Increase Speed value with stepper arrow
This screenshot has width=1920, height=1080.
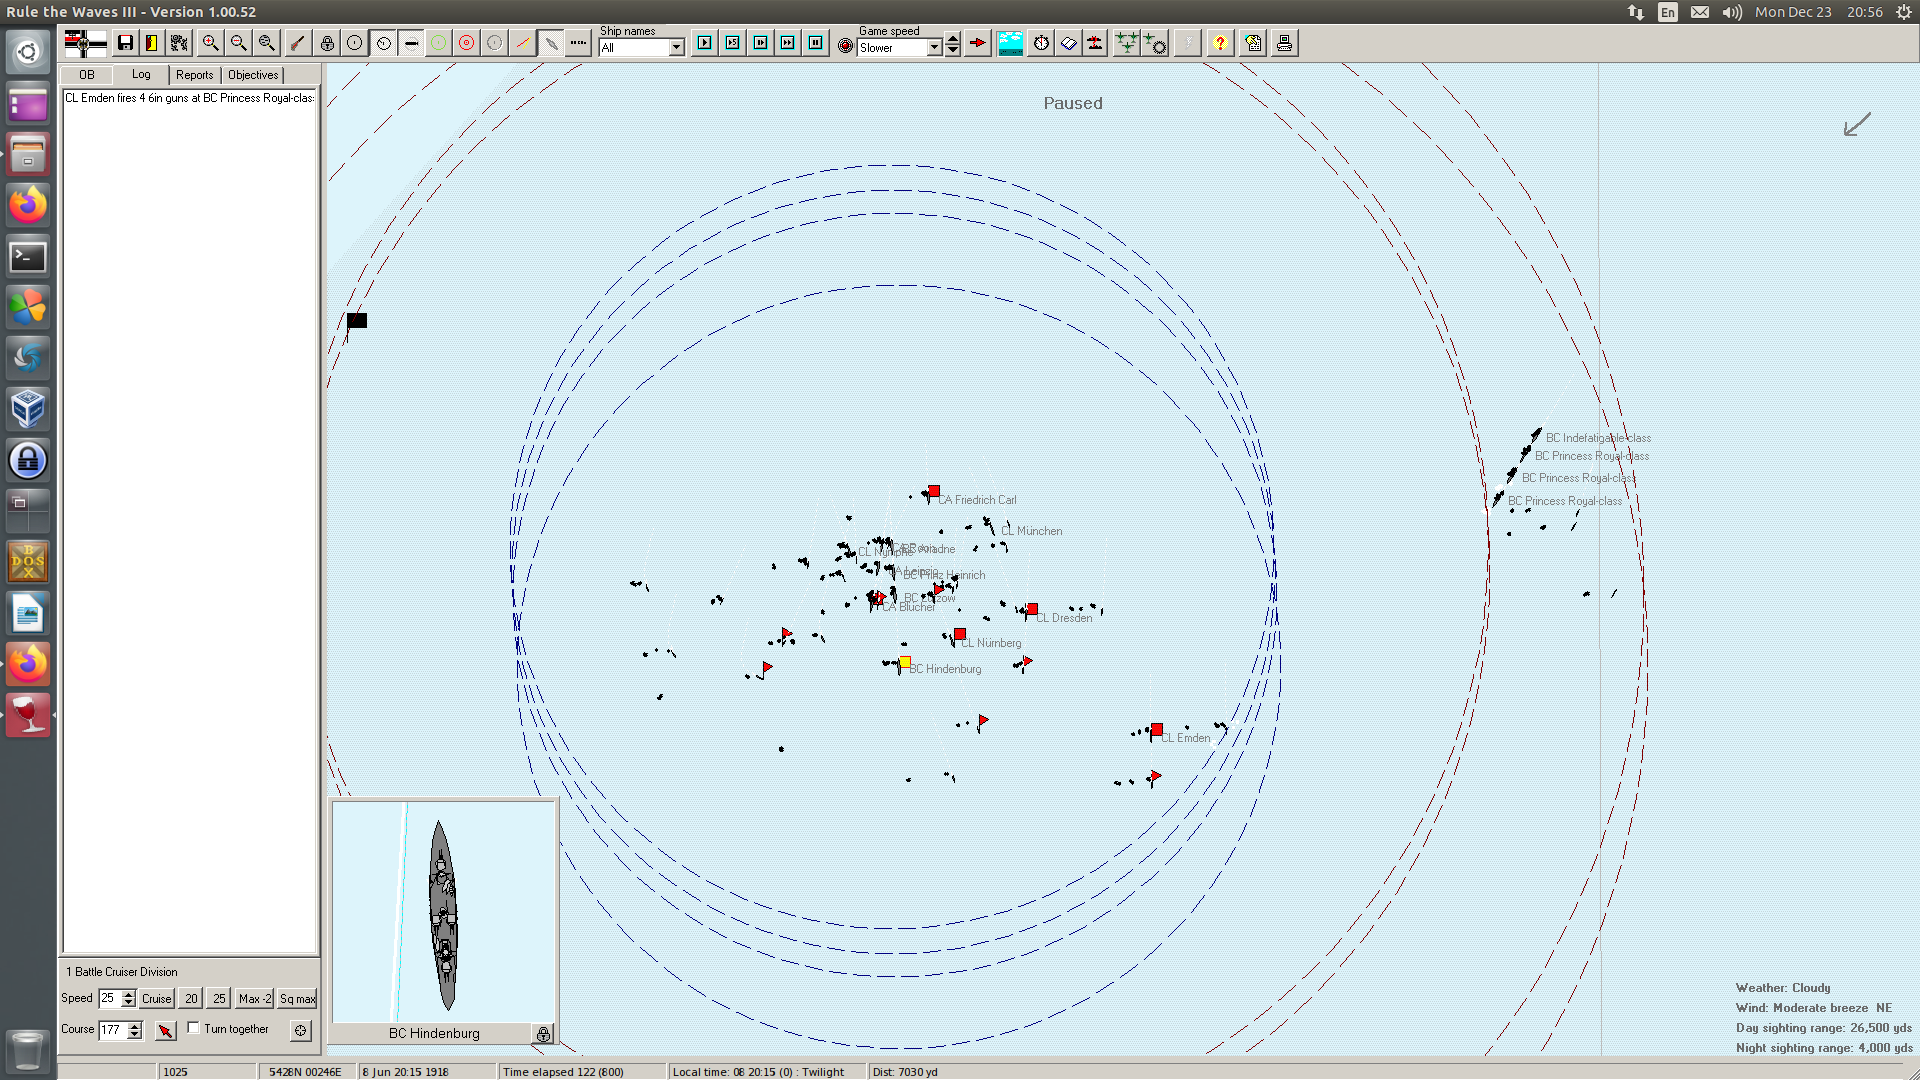128,994
